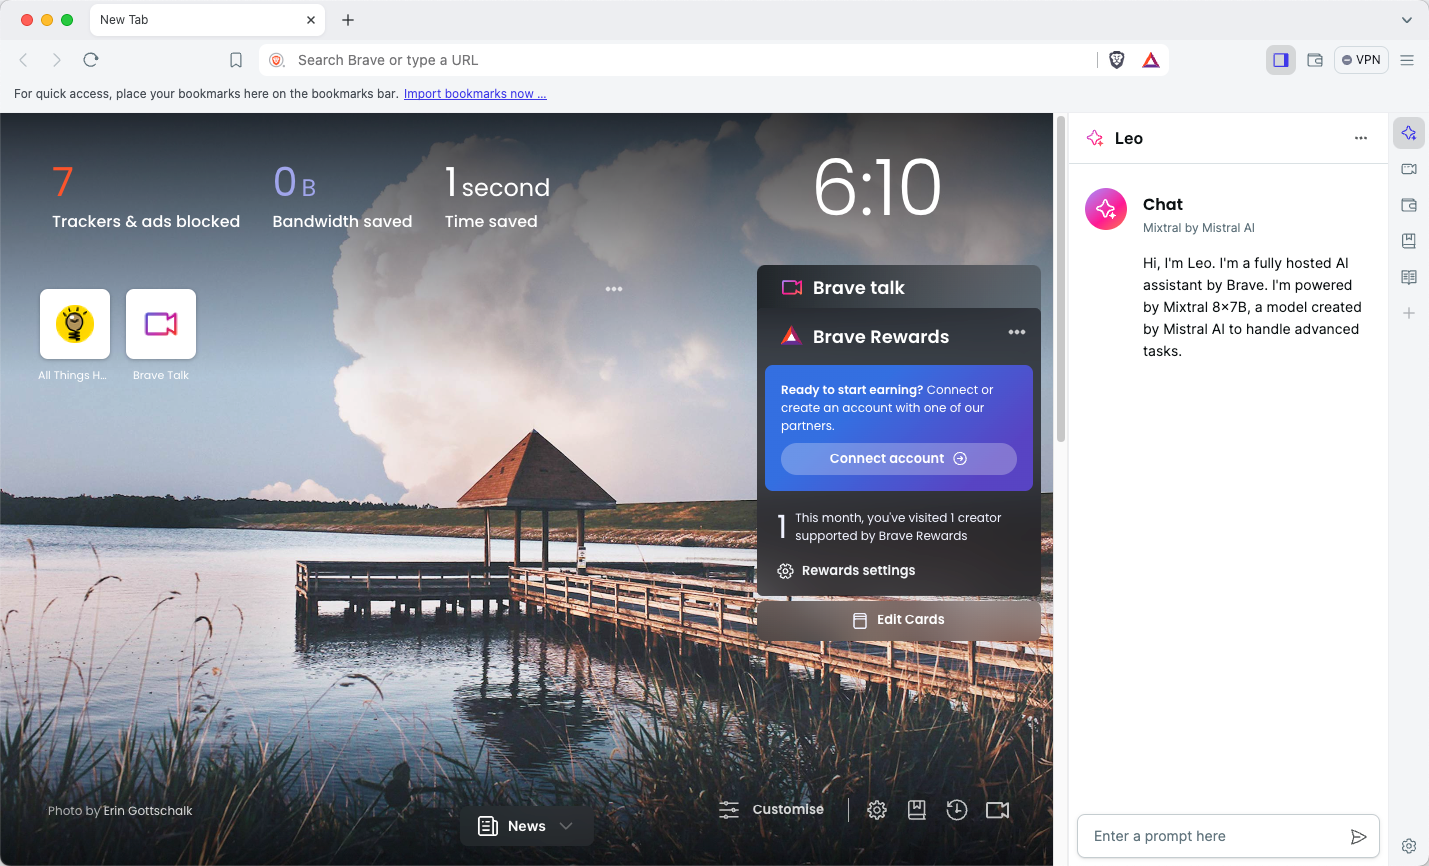The width and height of the screenshot is (1429, 866).
Task: Click the Edit Cards button
Action: tap(899, 620)
